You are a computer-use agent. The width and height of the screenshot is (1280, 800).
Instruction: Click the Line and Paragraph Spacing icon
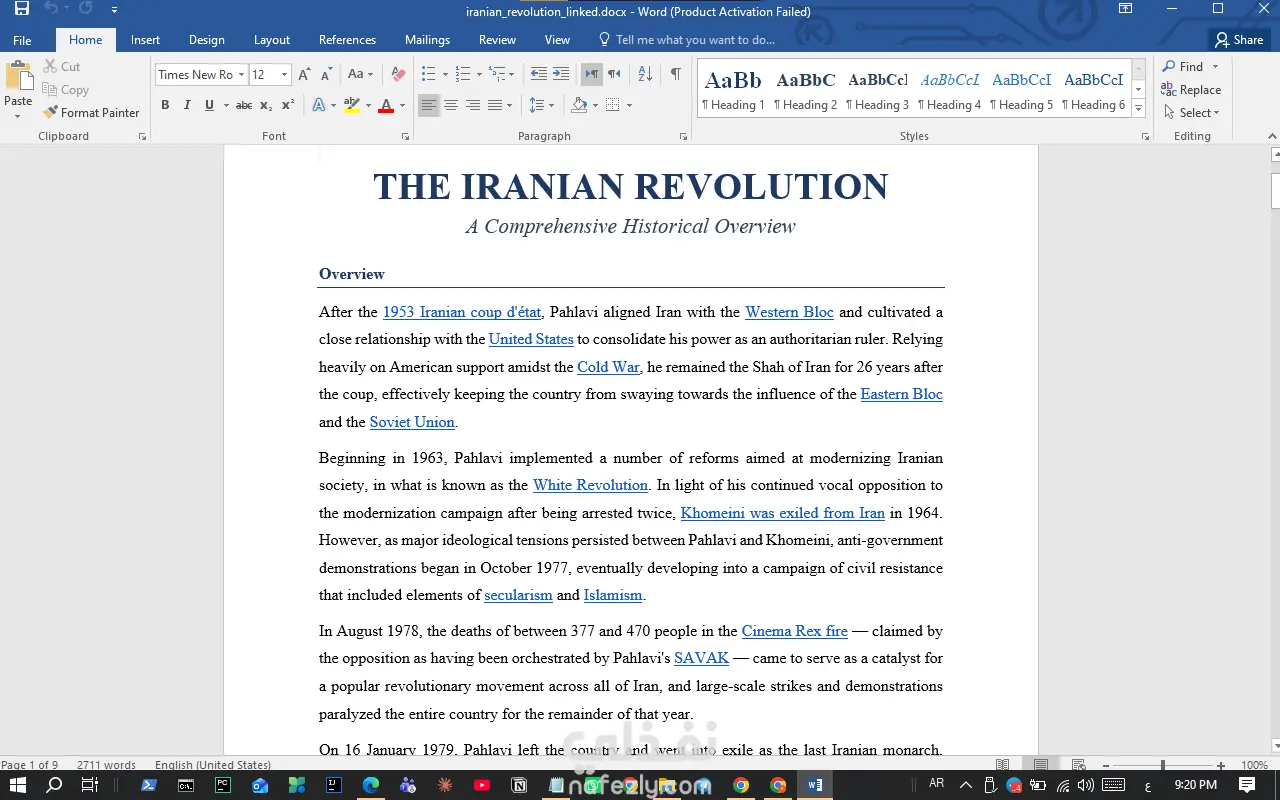(536, 105)
